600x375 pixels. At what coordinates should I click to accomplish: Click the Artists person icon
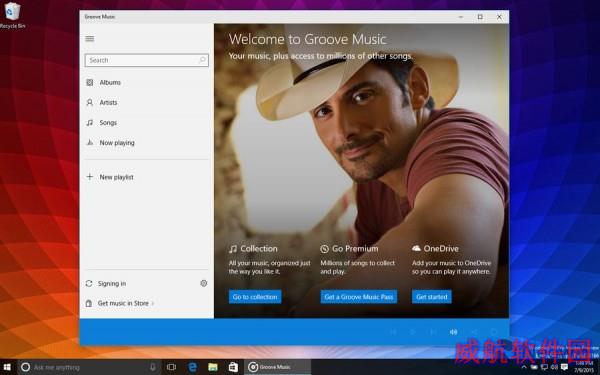click(90, 103)
